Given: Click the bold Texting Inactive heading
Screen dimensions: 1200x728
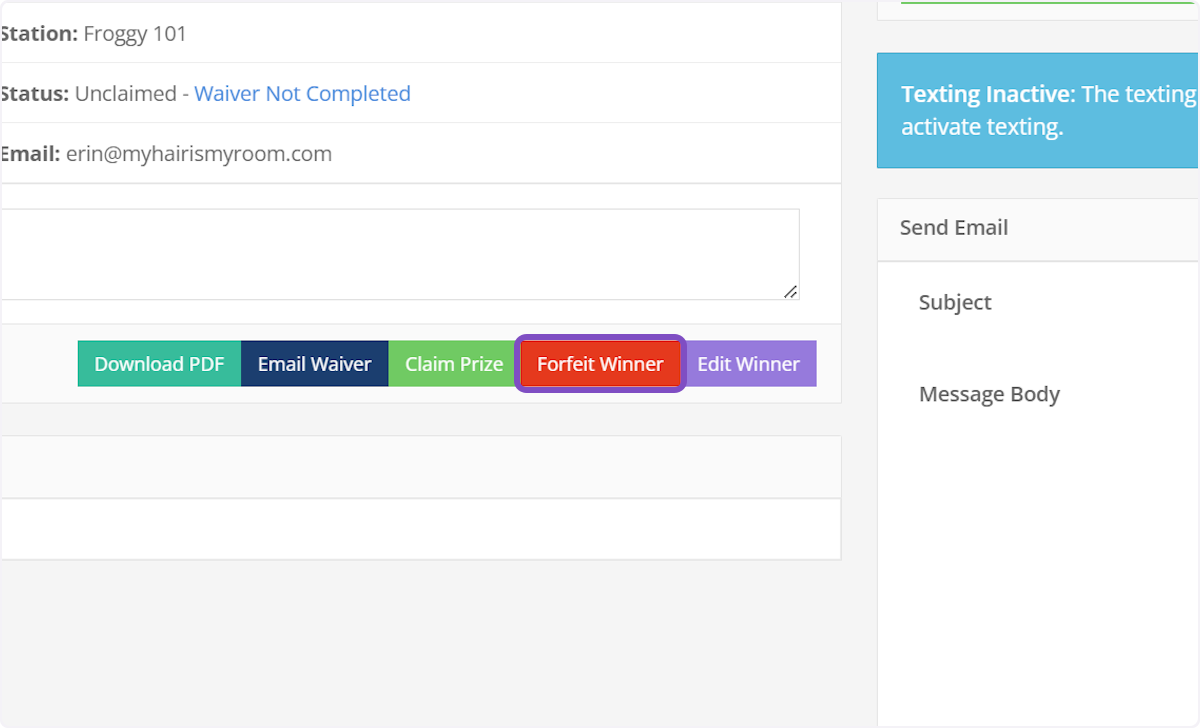Looking at the screenshot, I should (985, 95).
